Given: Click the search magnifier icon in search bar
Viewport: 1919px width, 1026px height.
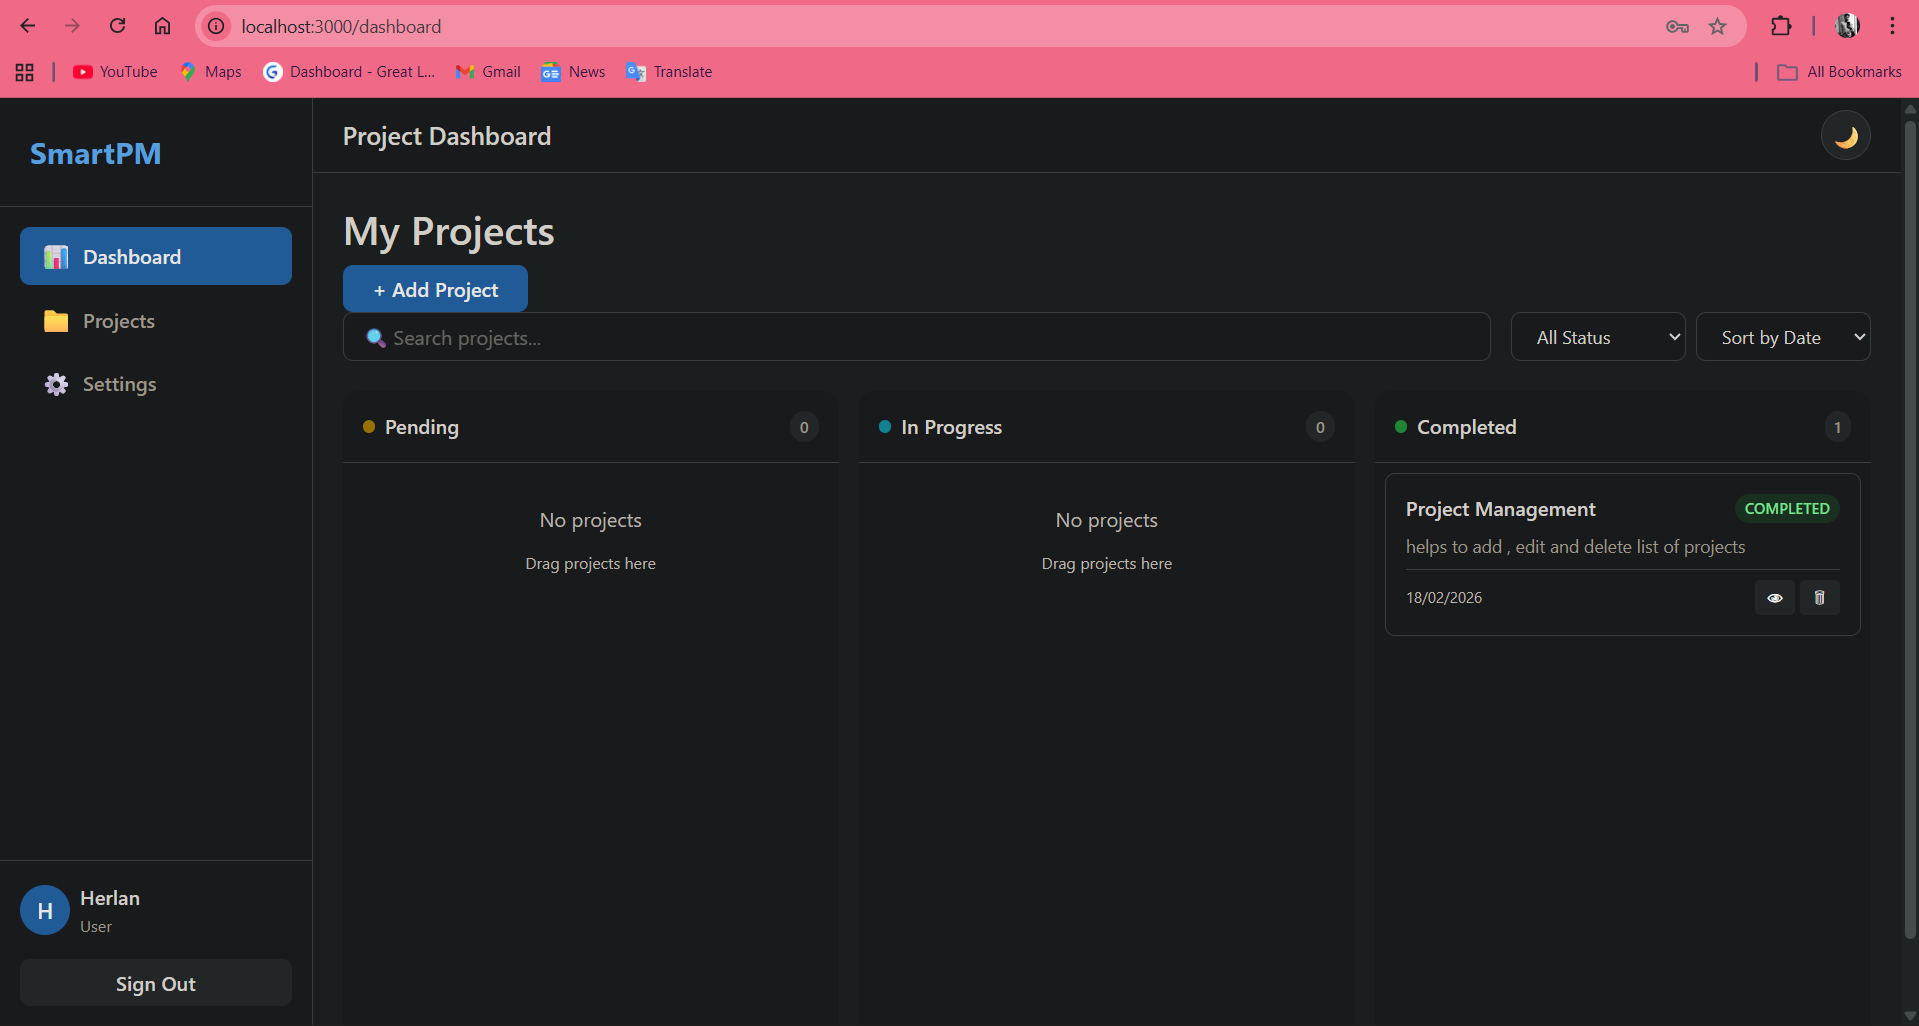Looking at the screenshot, I should point(375,337).
